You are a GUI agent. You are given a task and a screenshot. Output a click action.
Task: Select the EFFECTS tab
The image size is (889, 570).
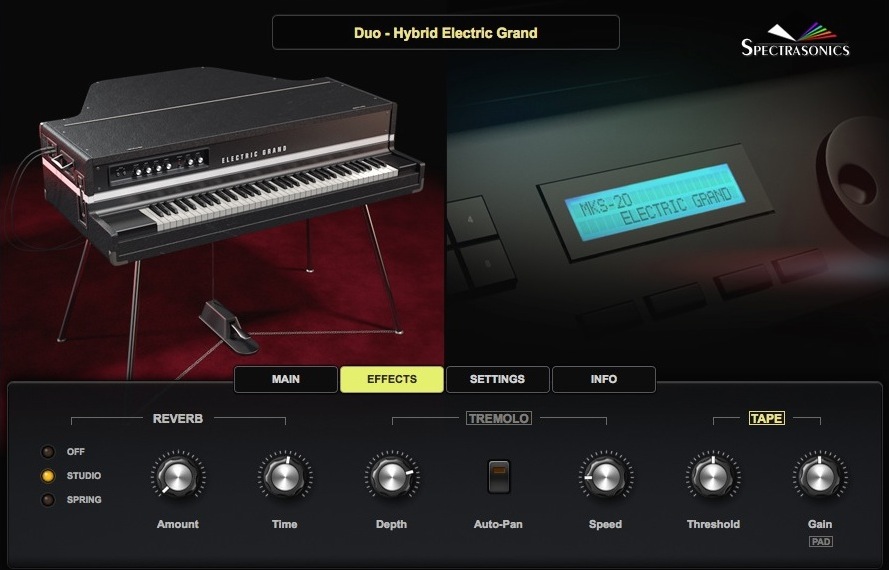(392, 379)
